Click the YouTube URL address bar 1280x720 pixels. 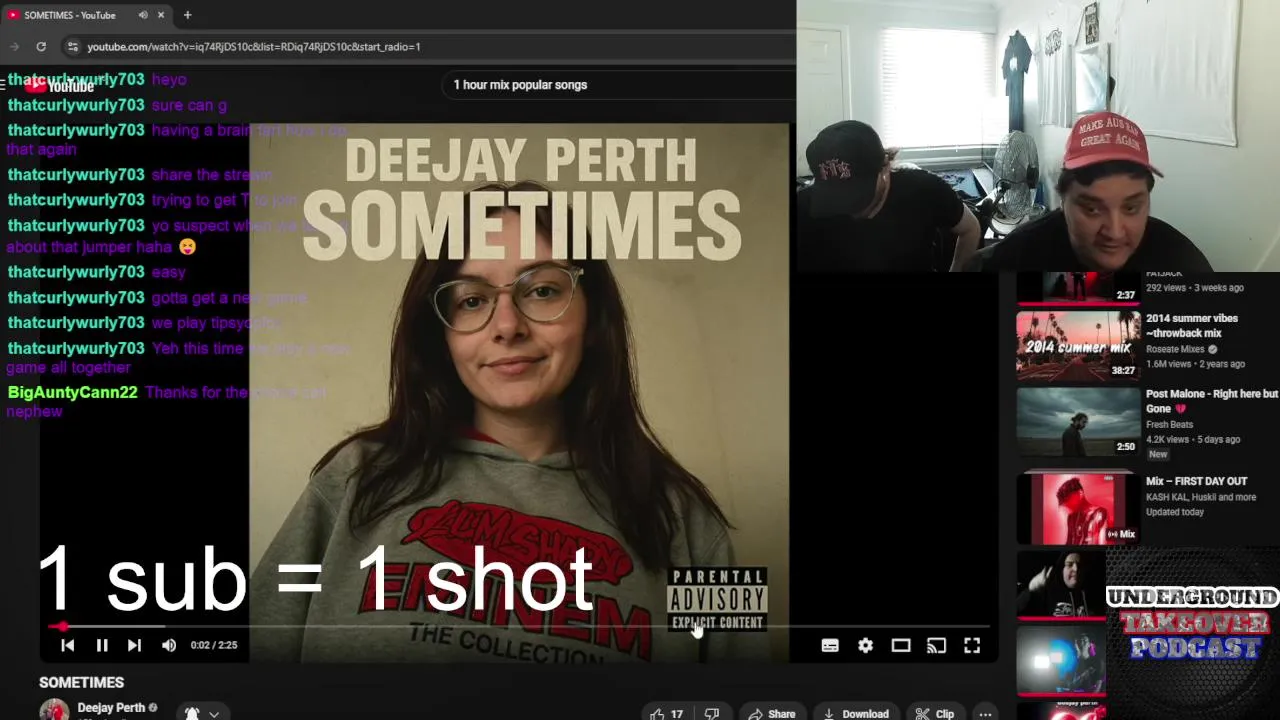point(253,47)
